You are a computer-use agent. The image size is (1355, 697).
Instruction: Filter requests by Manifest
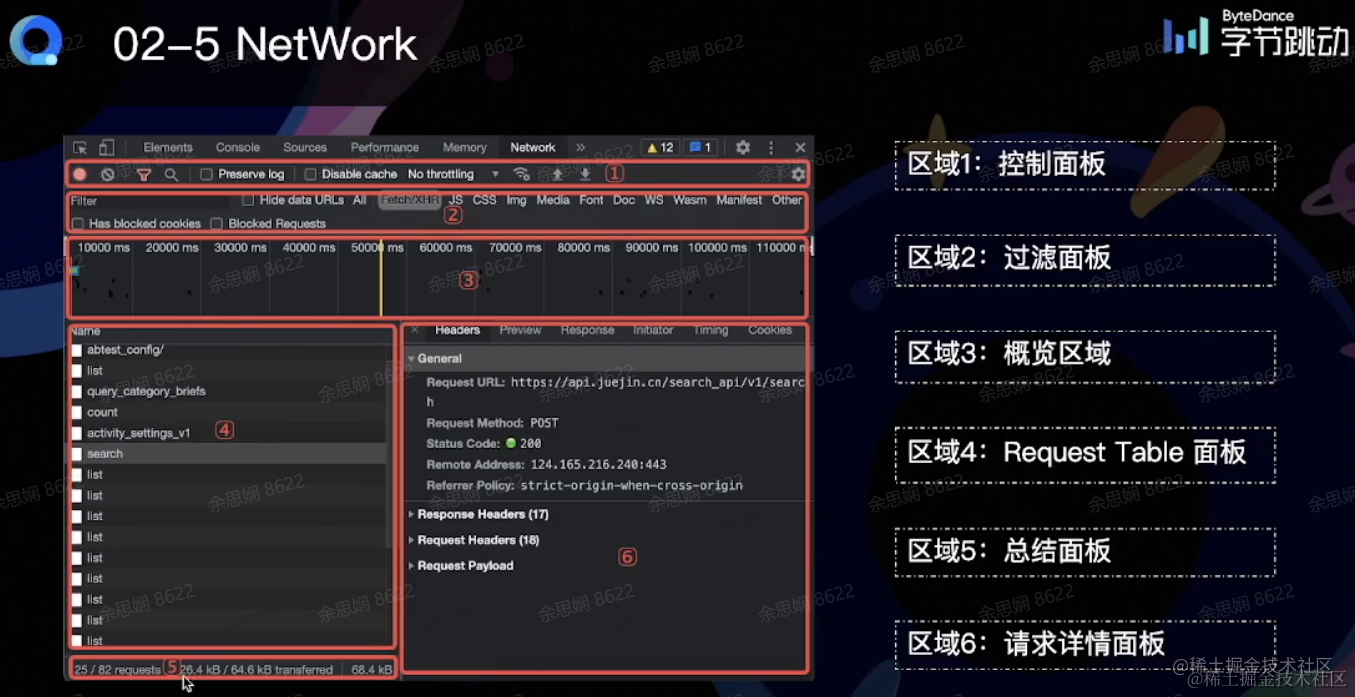tap(739, 200)
